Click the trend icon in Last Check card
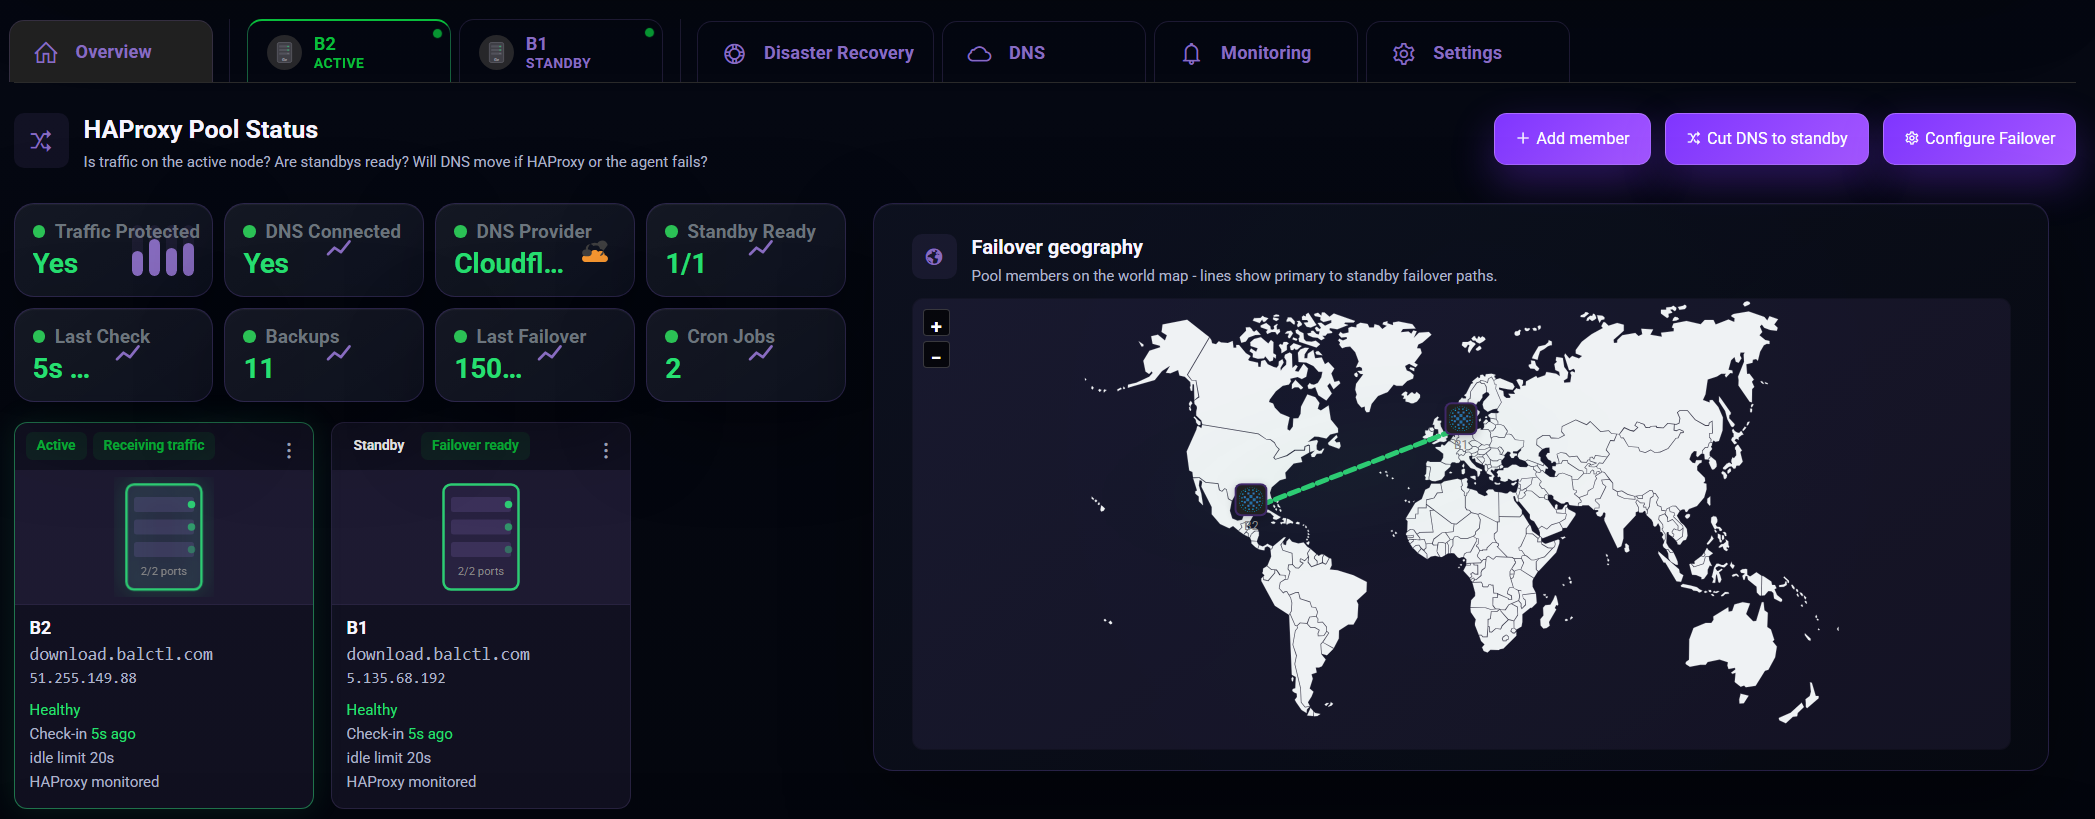This screenshot has height=819, width=2095. 127,354
